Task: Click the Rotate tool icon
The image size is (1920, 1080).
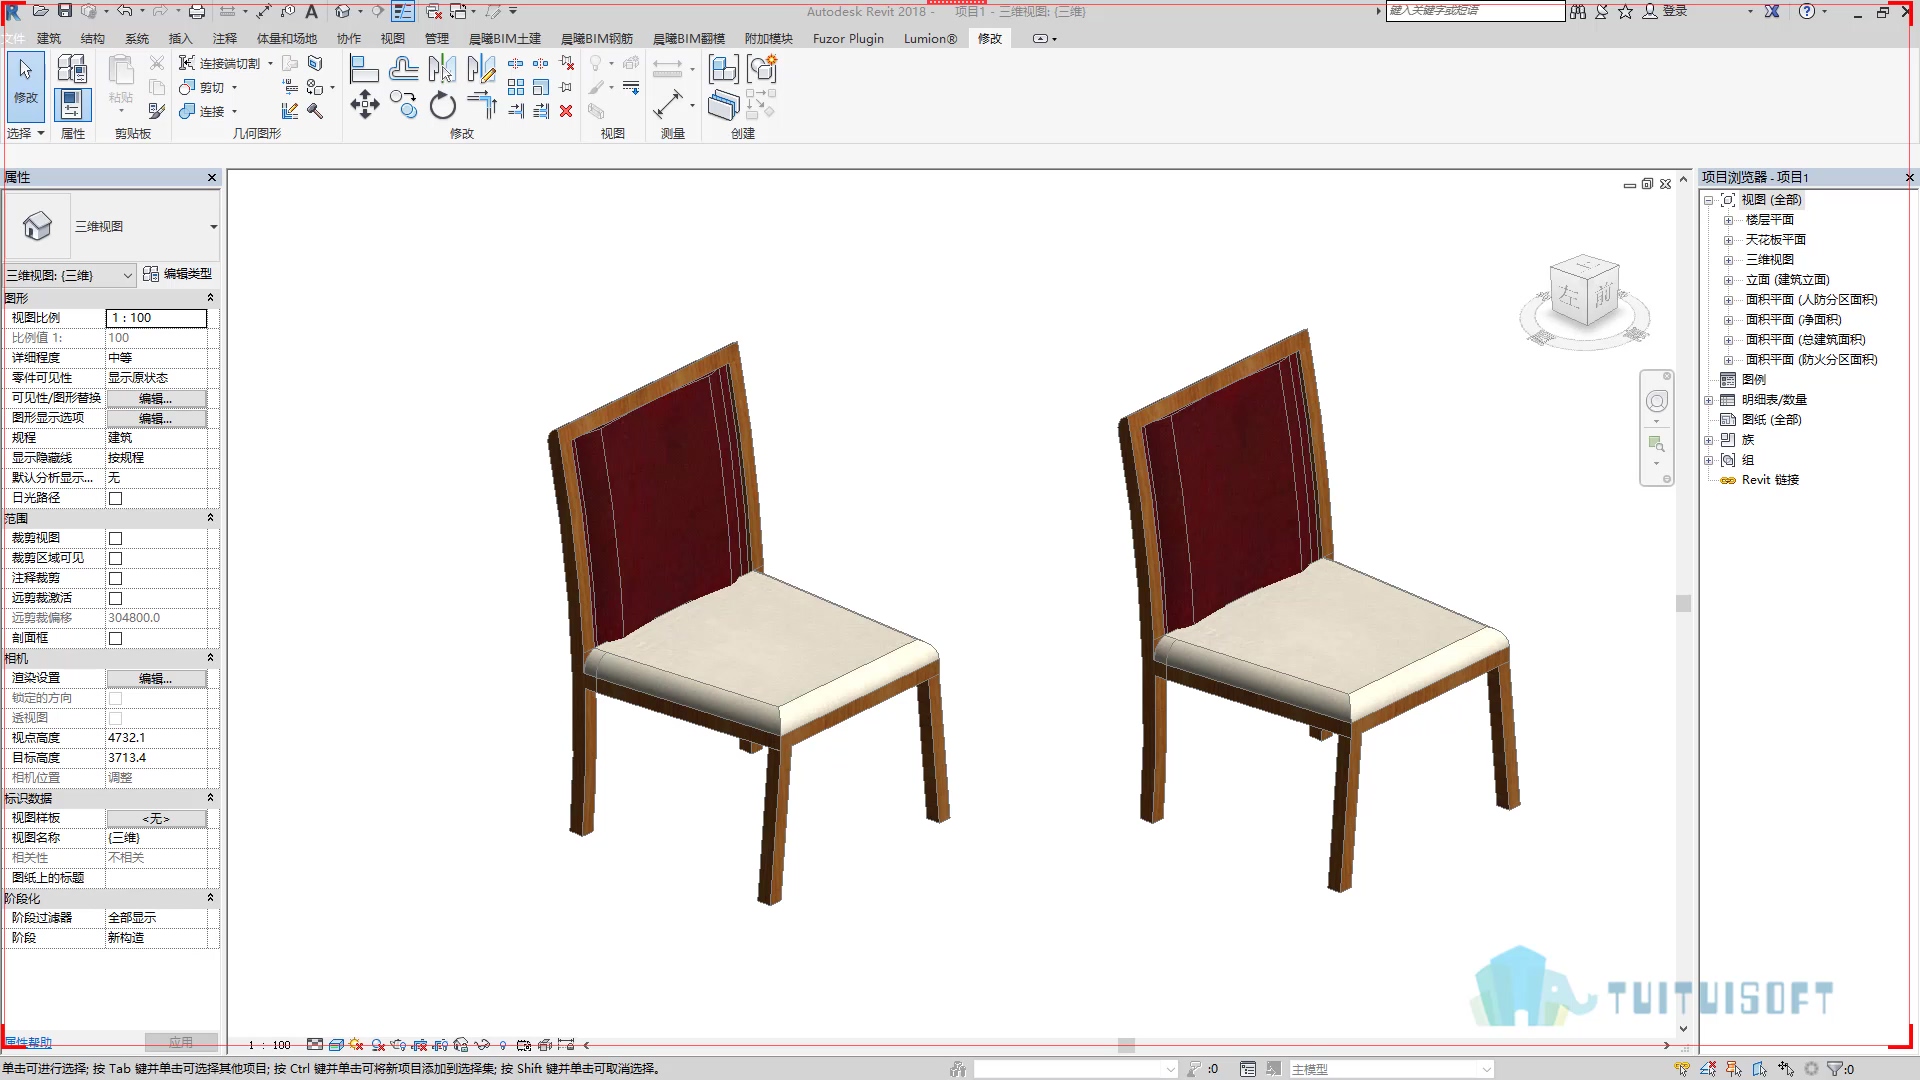Action: (x=442, y=105)
